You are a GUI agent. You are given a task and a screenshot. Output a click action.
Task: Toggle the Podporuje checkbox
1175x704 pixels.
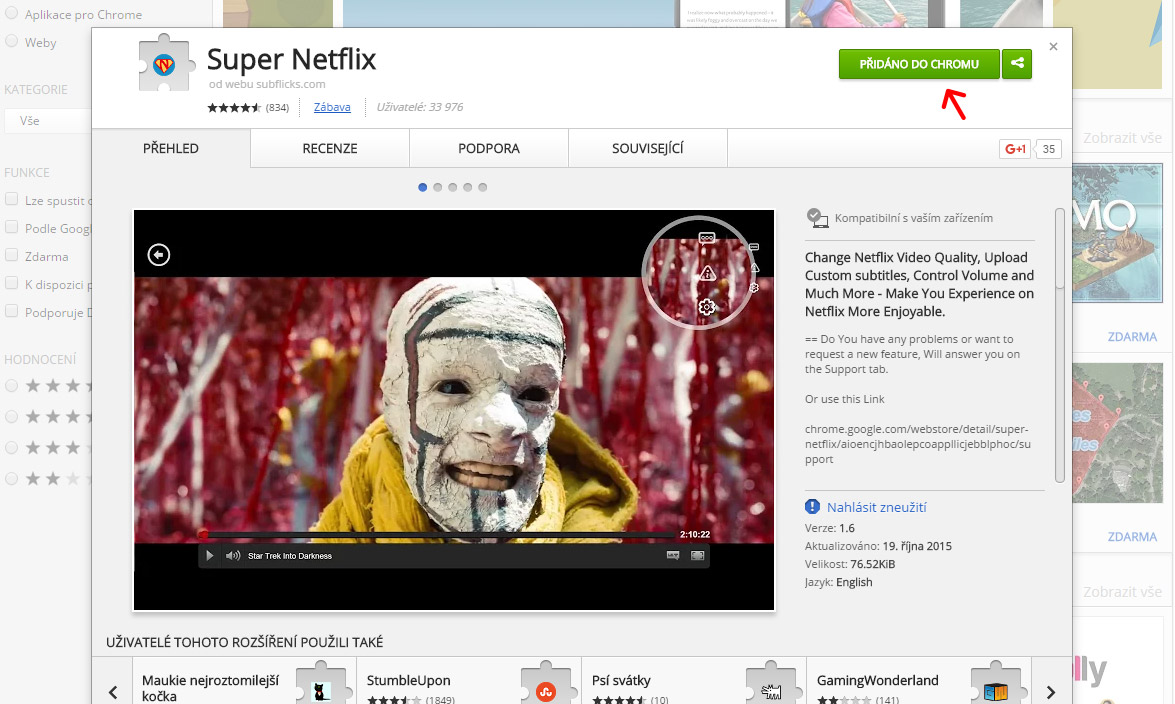click(x=11, y=311)
